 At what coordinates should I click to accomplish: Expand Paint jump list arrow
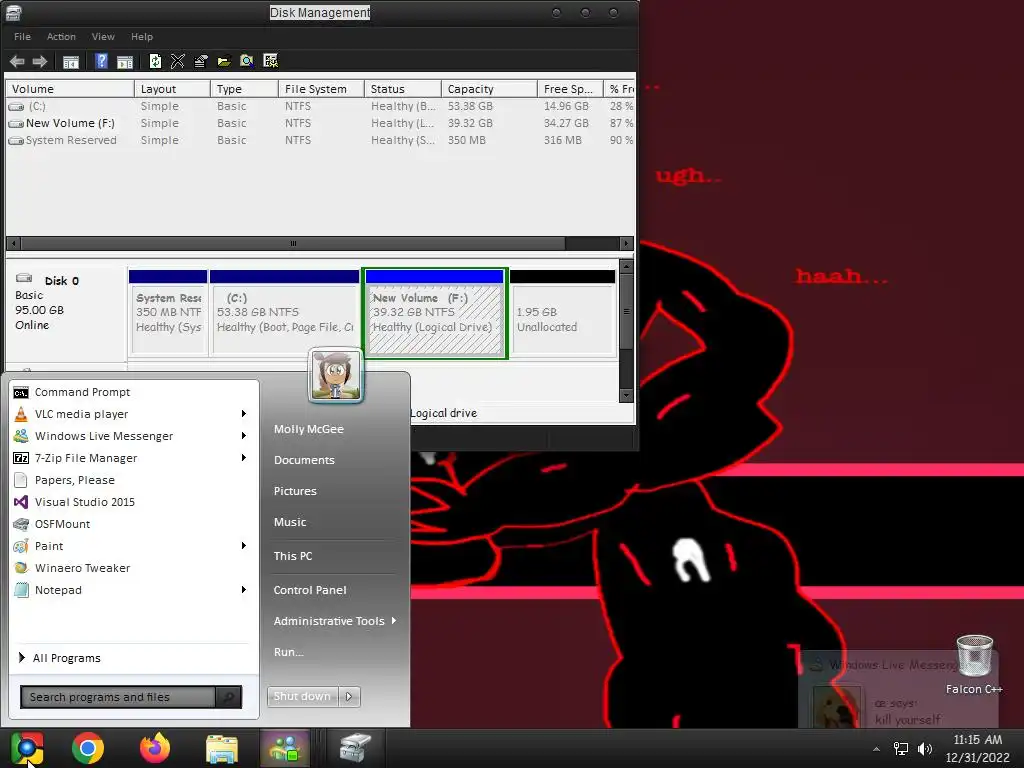click(x=244, y=545)
